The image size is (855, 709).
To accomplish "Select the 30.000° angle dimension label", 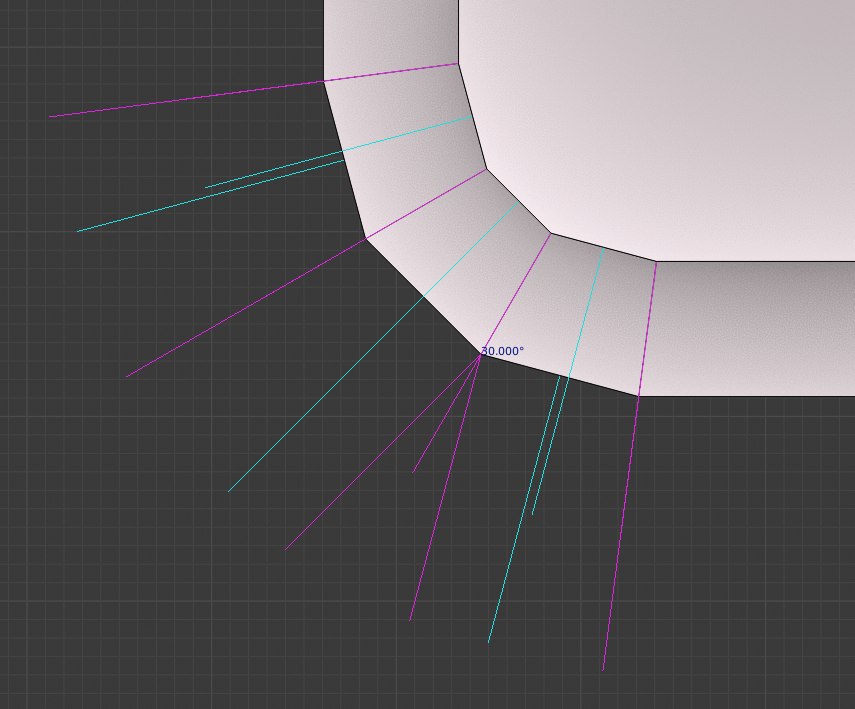I will [x=502, y=351].
